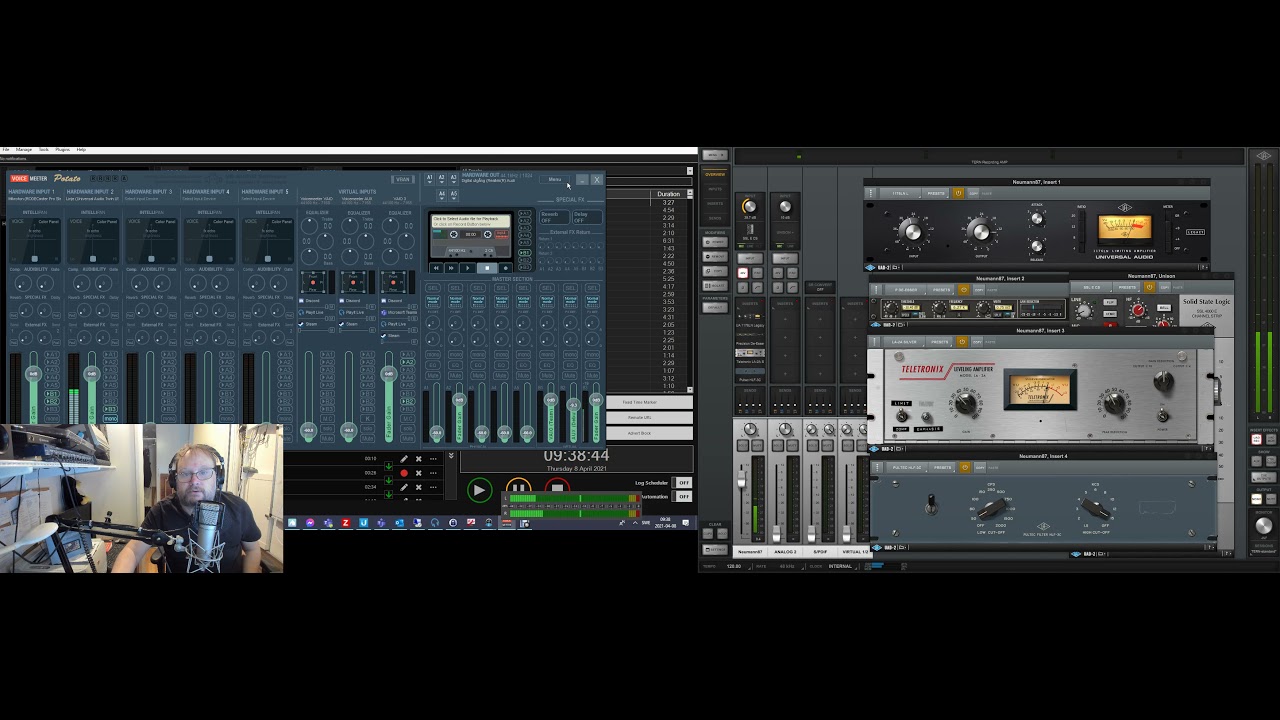Click the green down arrow on track row 00:10
The height and width of the screenshot is (720, 1280).
(x=389, y=465)
